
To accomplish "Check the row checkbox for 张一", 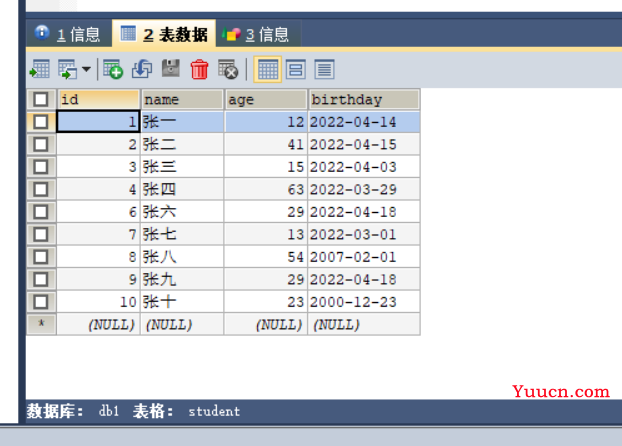I will [41, 122].
